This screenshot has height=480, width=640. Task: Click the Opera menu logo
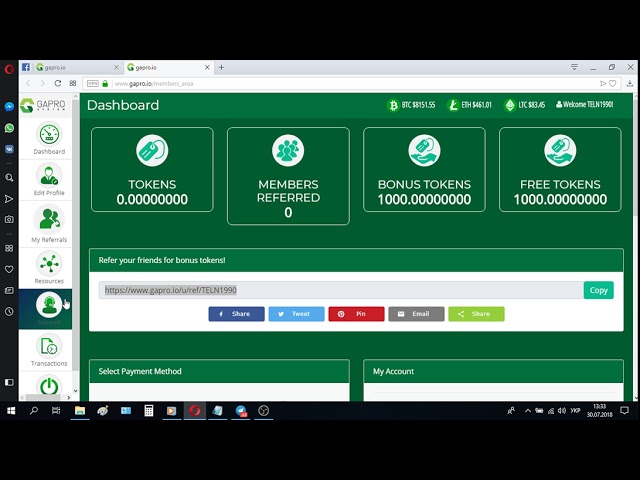click(x=9, y=69)
